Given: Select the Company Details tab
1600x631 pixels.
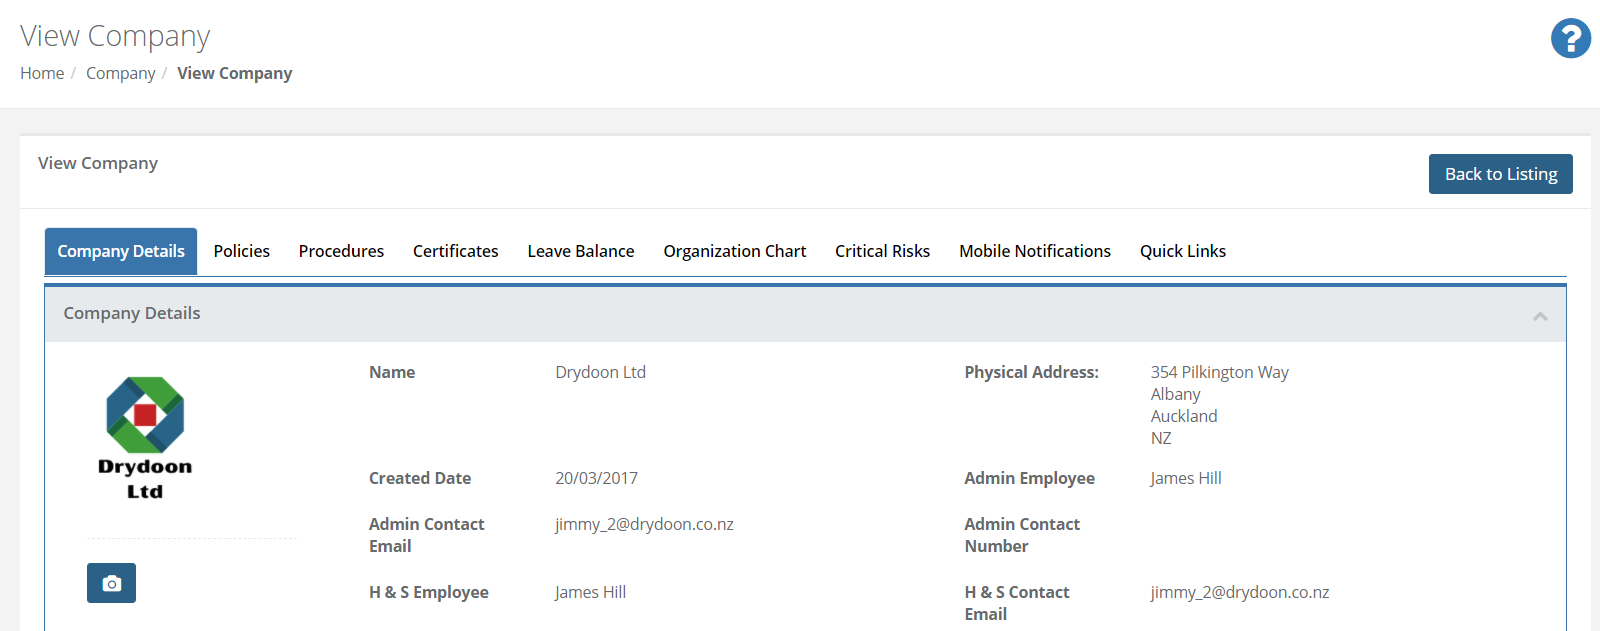Looking at the screenshot, I should [x=121, y=251].
